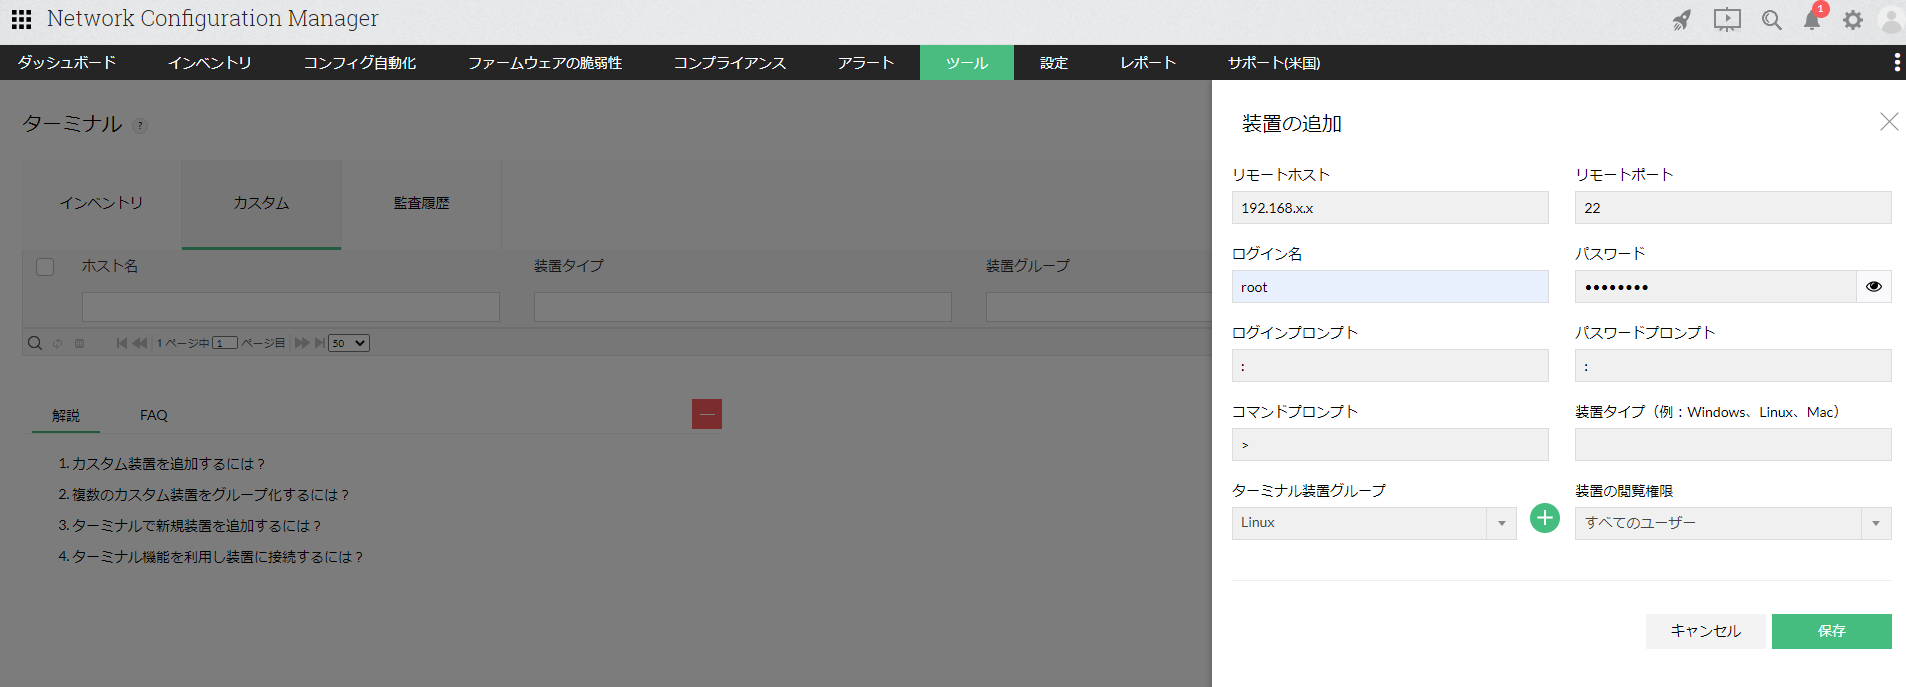This screenshot has height=687, width=1906.
Task: Open the presentation screen icon
Action: 1726,20
